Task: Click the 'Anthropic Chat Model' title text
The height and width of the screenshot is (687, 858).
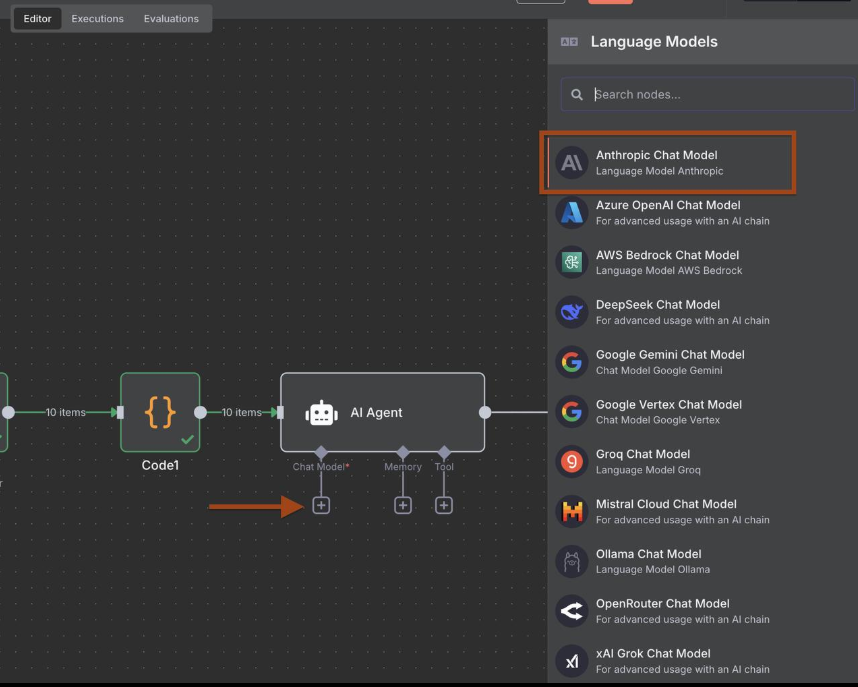Action: click(x=656, y=155)
